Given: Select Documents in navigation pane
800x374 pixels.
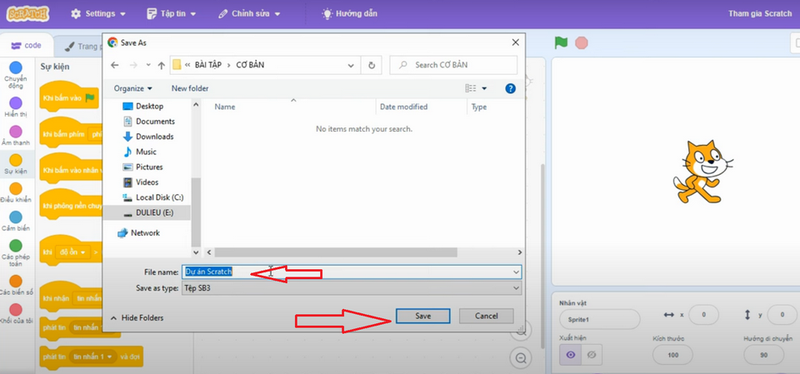Looking at the screenshot, I should (148, 121).
